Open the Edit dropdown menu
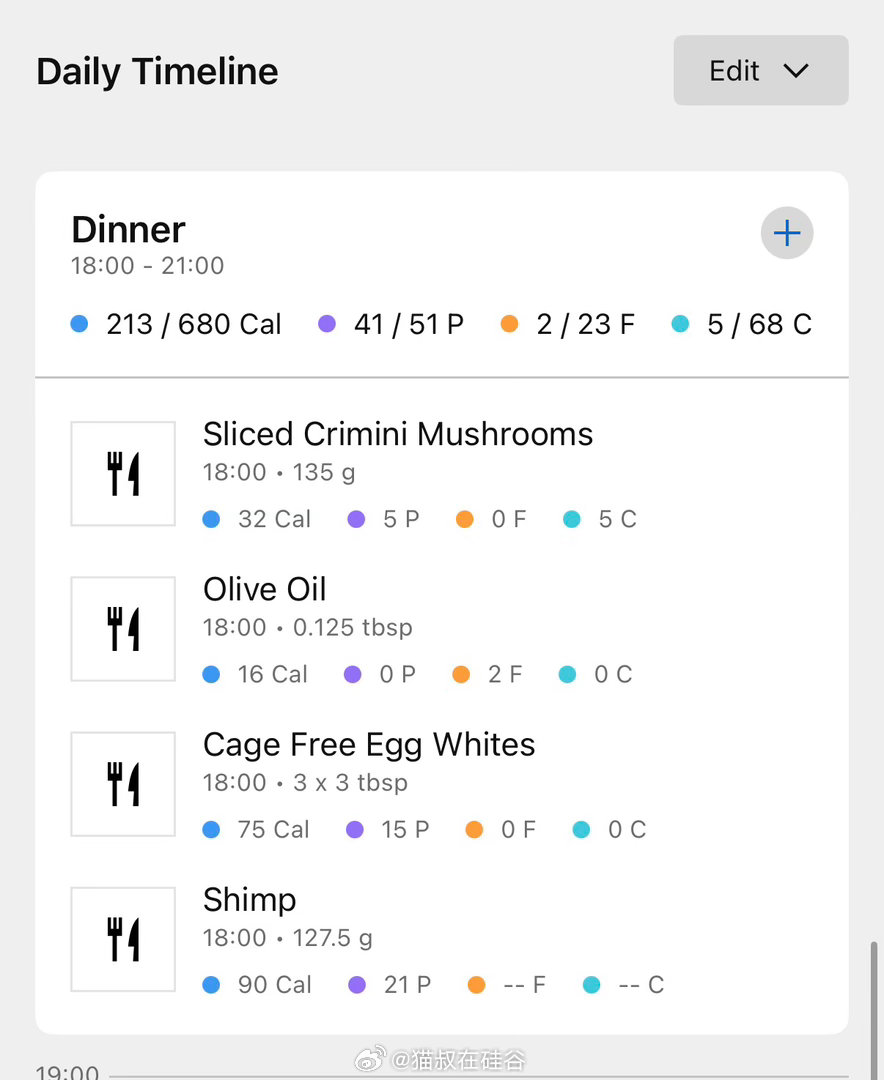 coord(760,71)
